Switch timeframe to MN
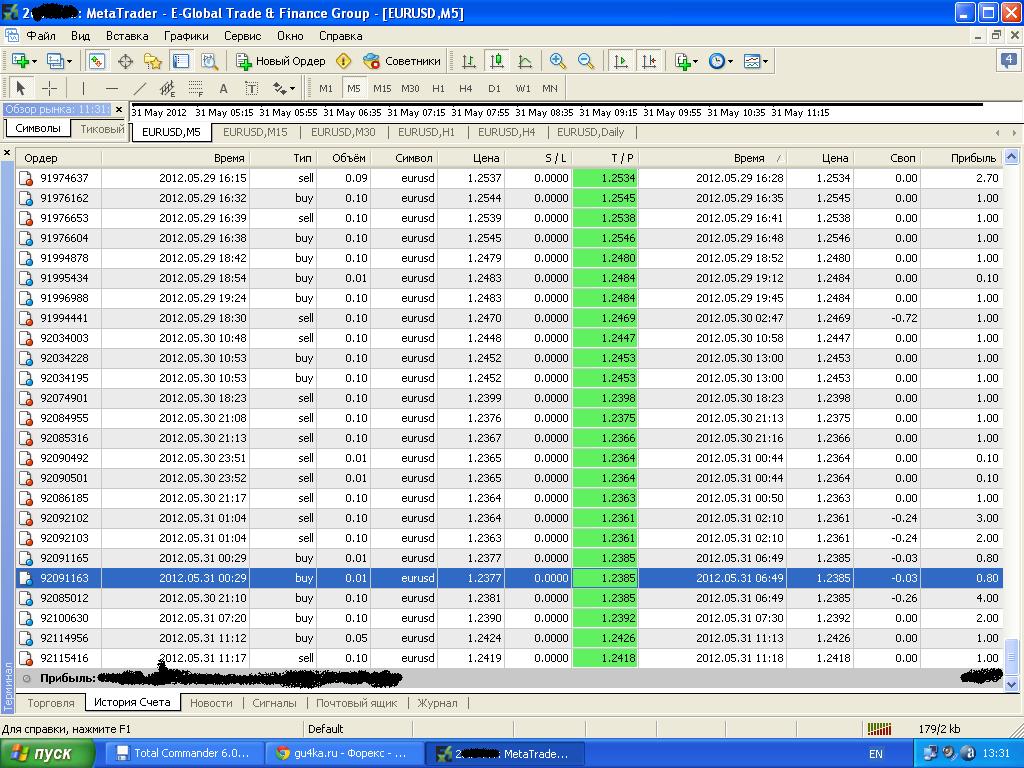1024x768 pixels. click(x=550, y=88)
